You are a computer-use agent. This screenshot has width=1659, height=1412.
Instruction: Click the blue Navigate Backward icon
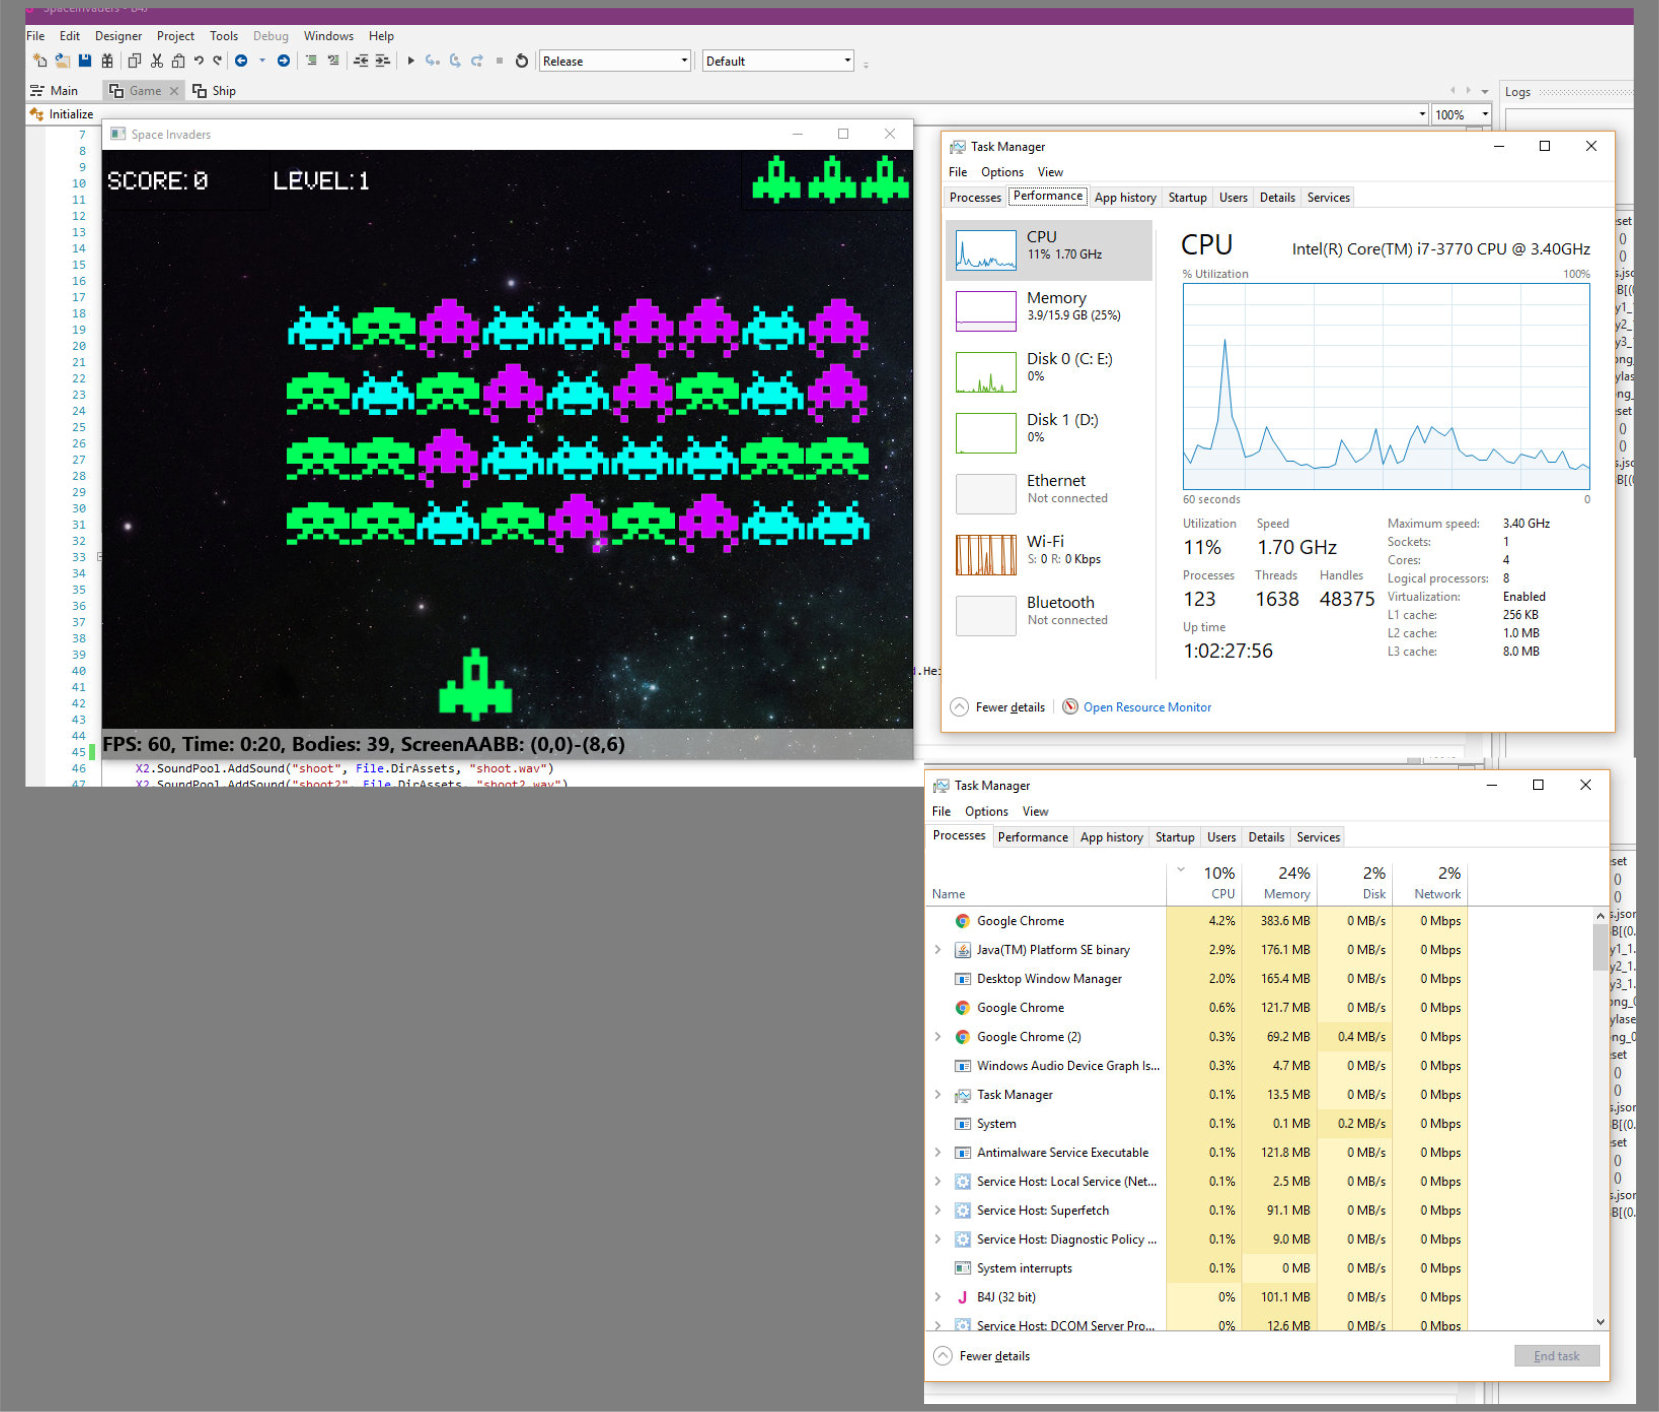[x=241, y=61]
